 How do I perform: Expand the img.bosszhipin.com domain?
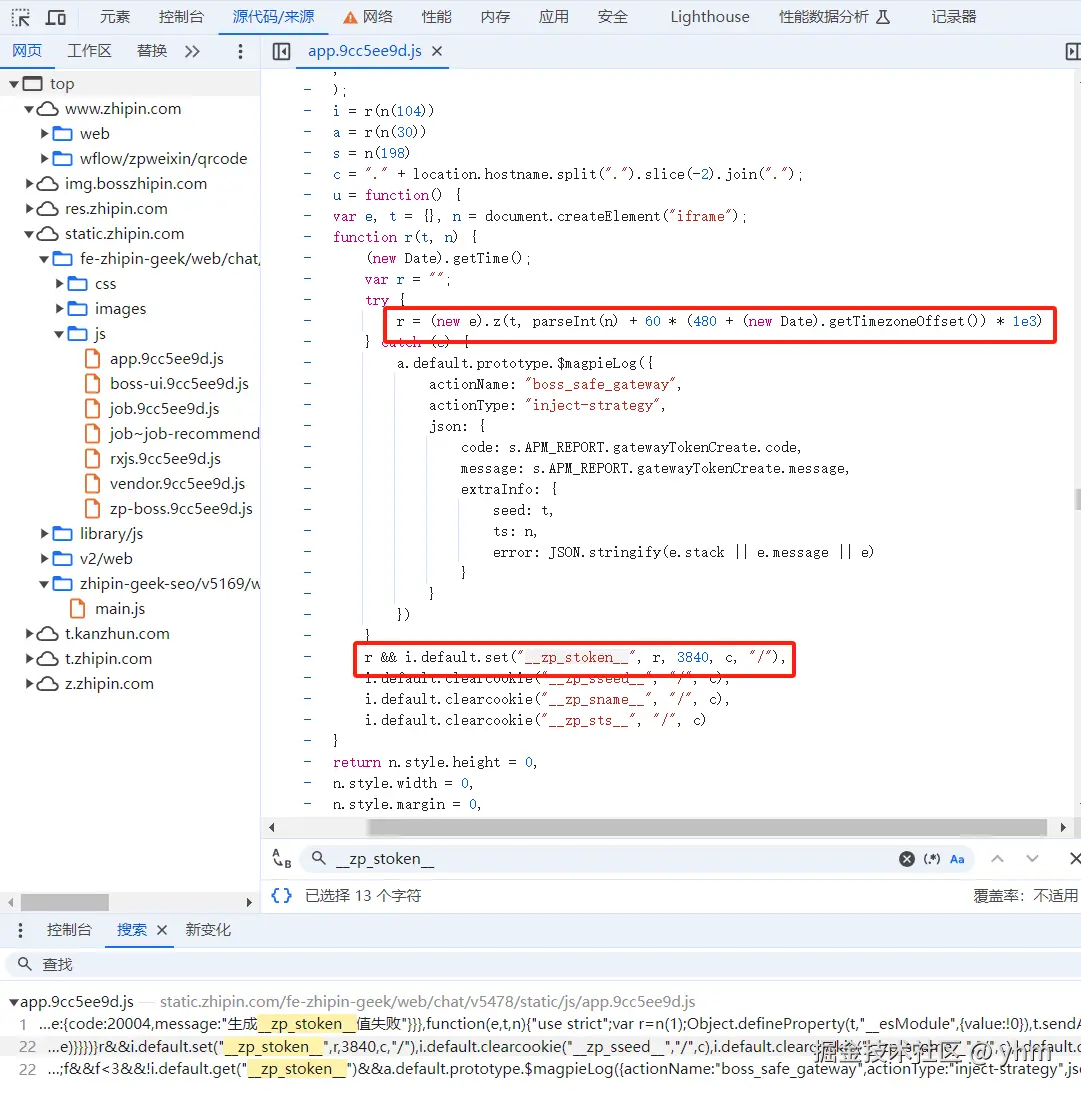(29, 184)
